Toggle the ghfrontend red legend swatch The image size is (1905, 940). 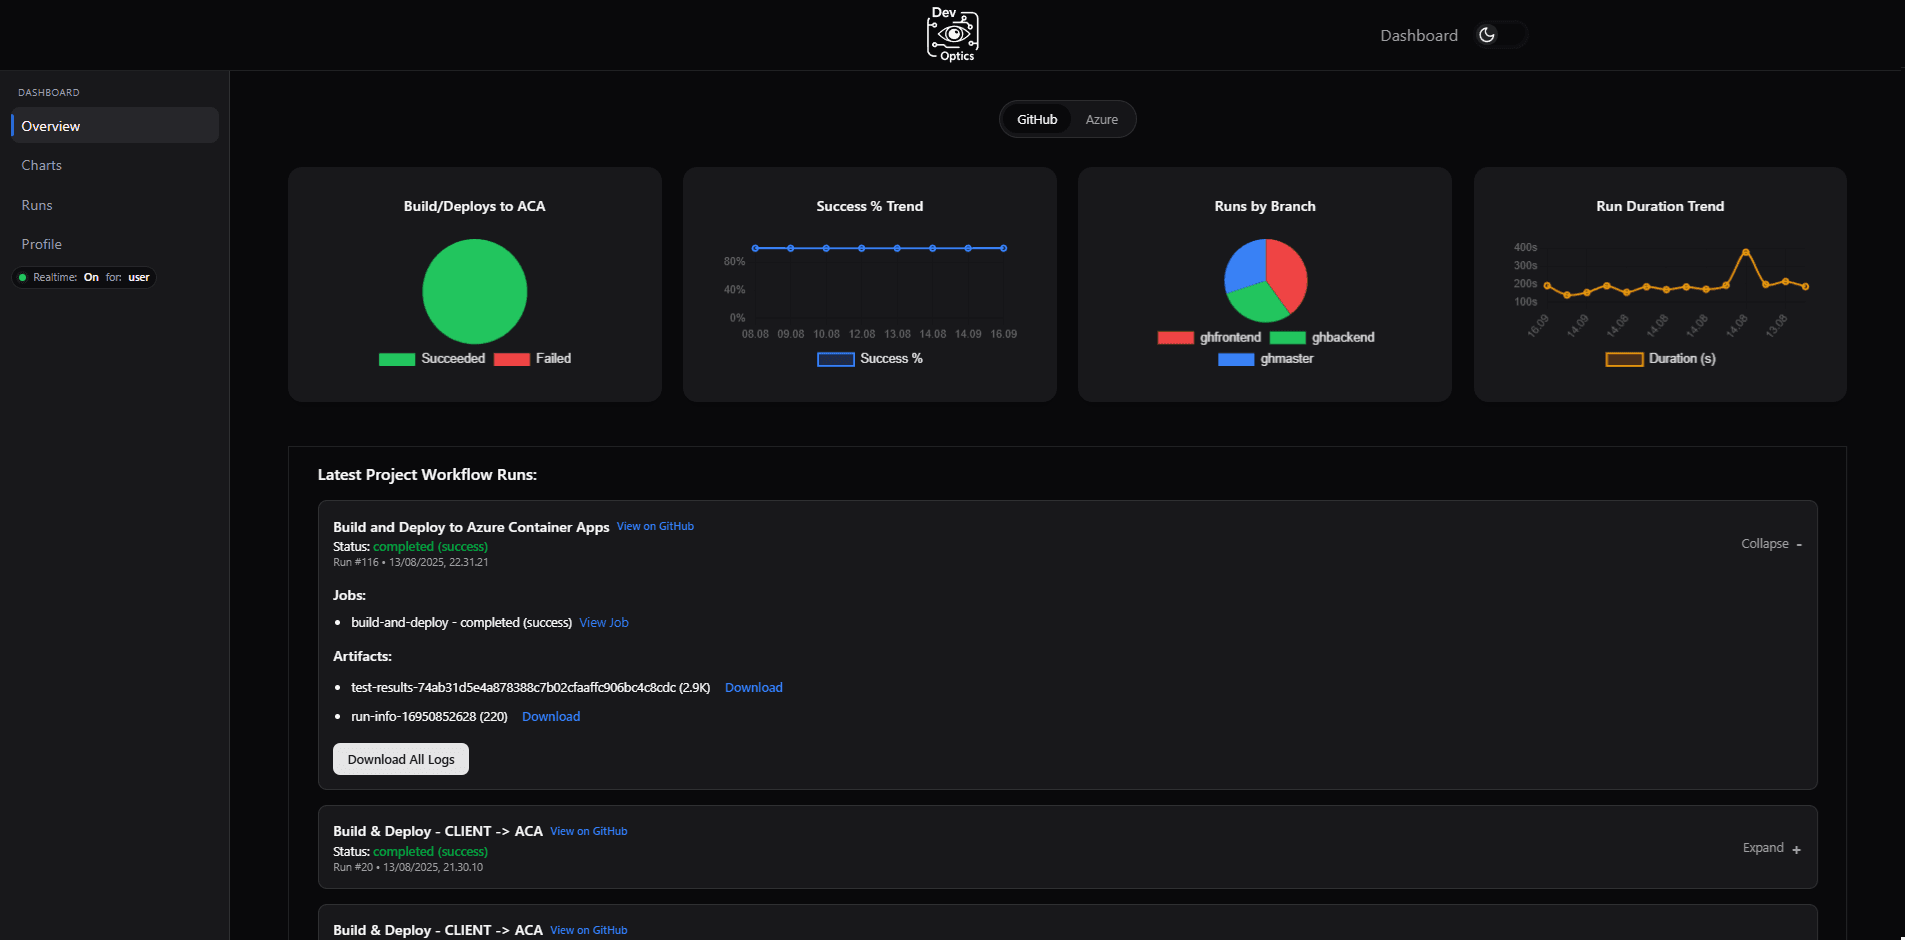click(1175, 338)
